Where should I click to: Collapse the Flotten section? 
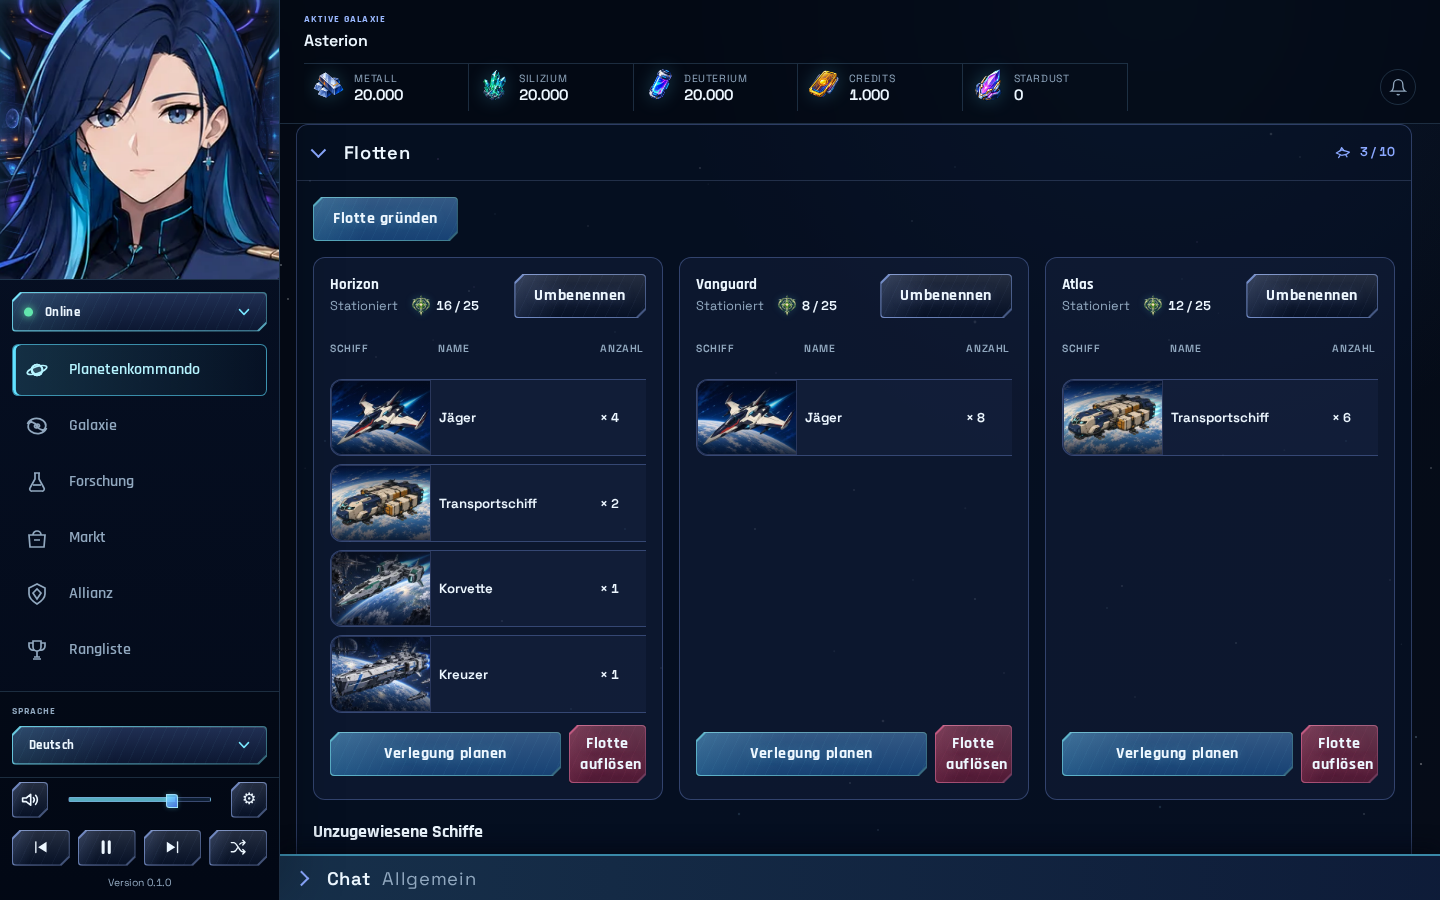pyautogui.click(x=319, y=153)
